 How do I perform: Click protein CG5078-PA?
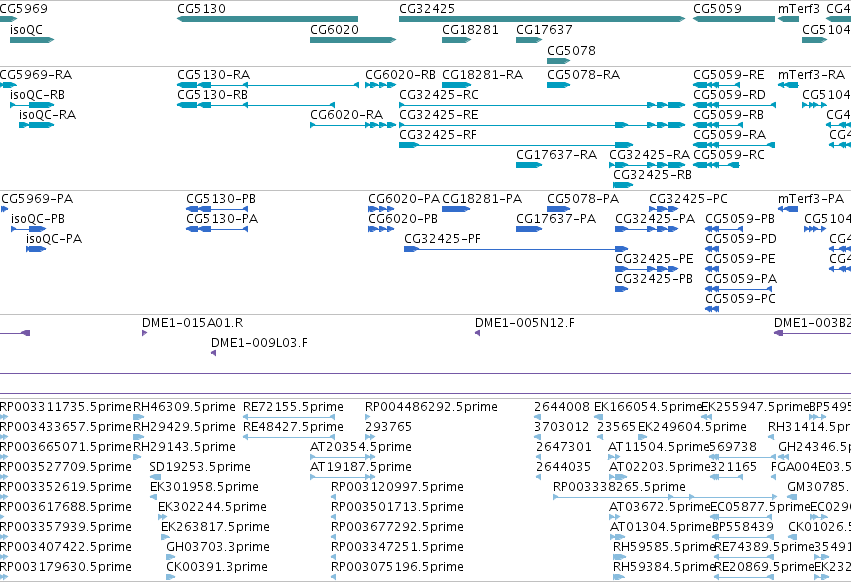coord(582,199)
